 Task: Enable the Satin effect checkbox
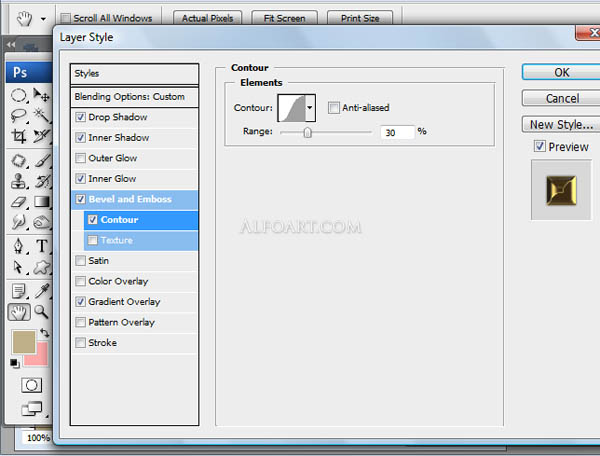(80, 261)
